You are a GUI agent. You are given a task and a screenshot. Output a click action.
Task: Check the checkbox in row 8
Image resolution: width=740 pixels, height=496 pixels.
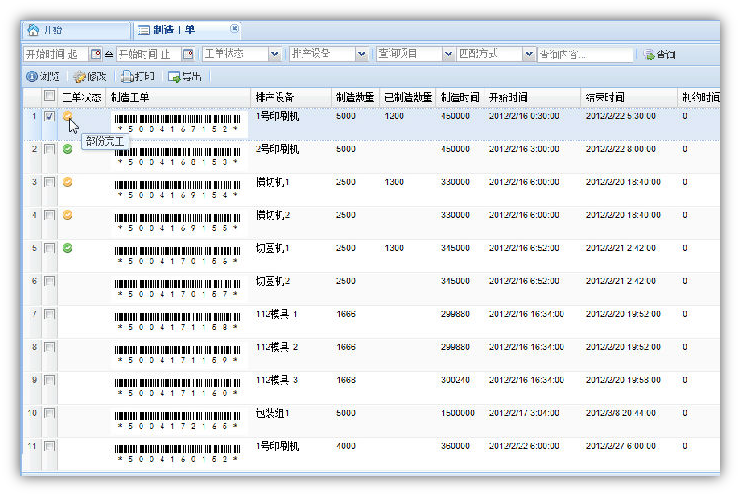pyautogui.click(x=49, y=347)
